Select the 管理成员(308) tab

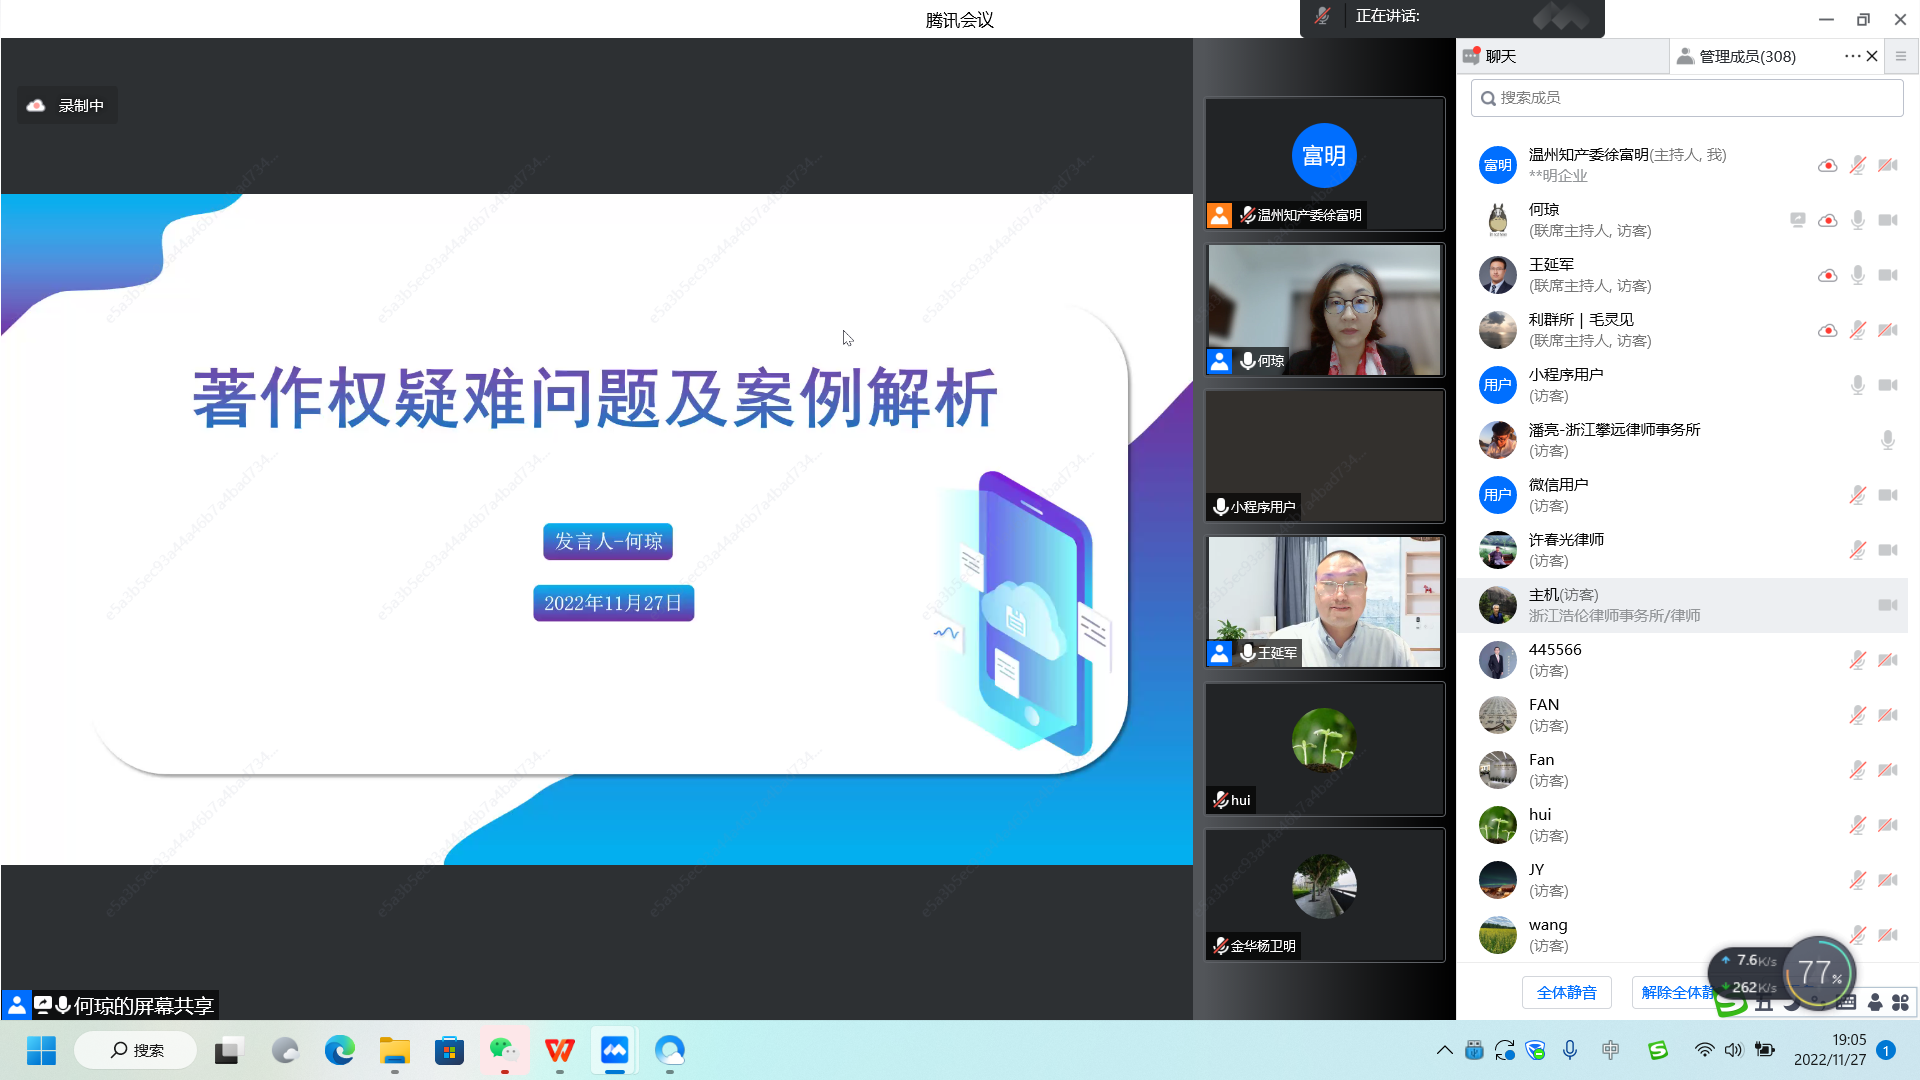pos(1746,56)
